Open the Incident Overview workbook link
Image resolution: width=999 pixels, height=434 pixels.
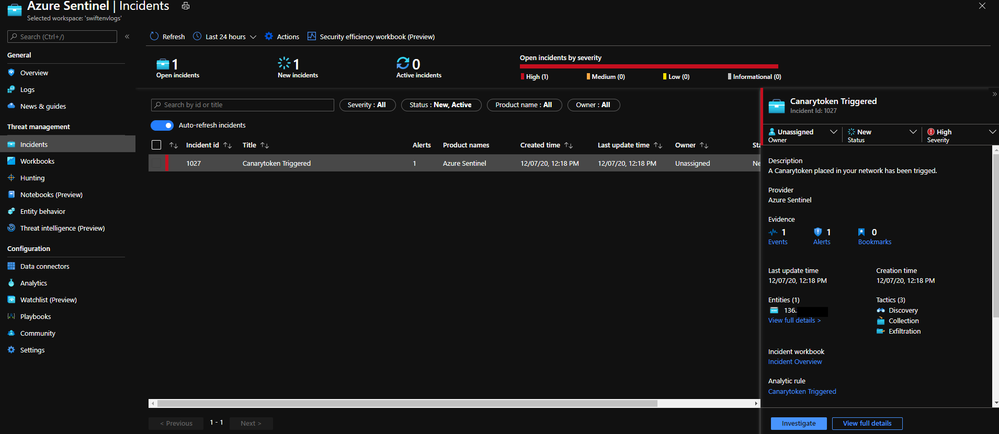point(795,361)
